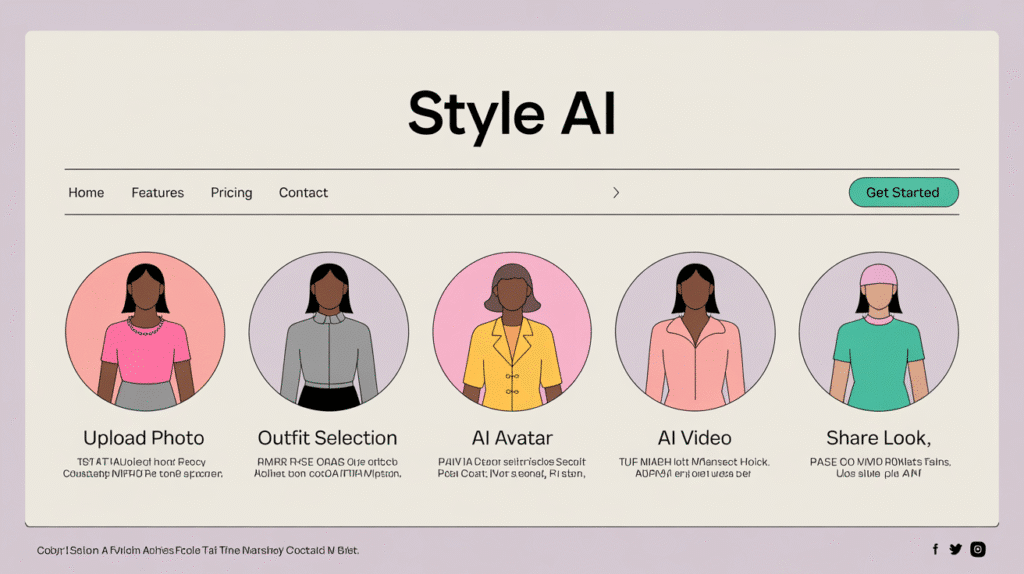Open the Contact navigation link
Viewport: 1024px width, 574px height.
tap(303, 192)
